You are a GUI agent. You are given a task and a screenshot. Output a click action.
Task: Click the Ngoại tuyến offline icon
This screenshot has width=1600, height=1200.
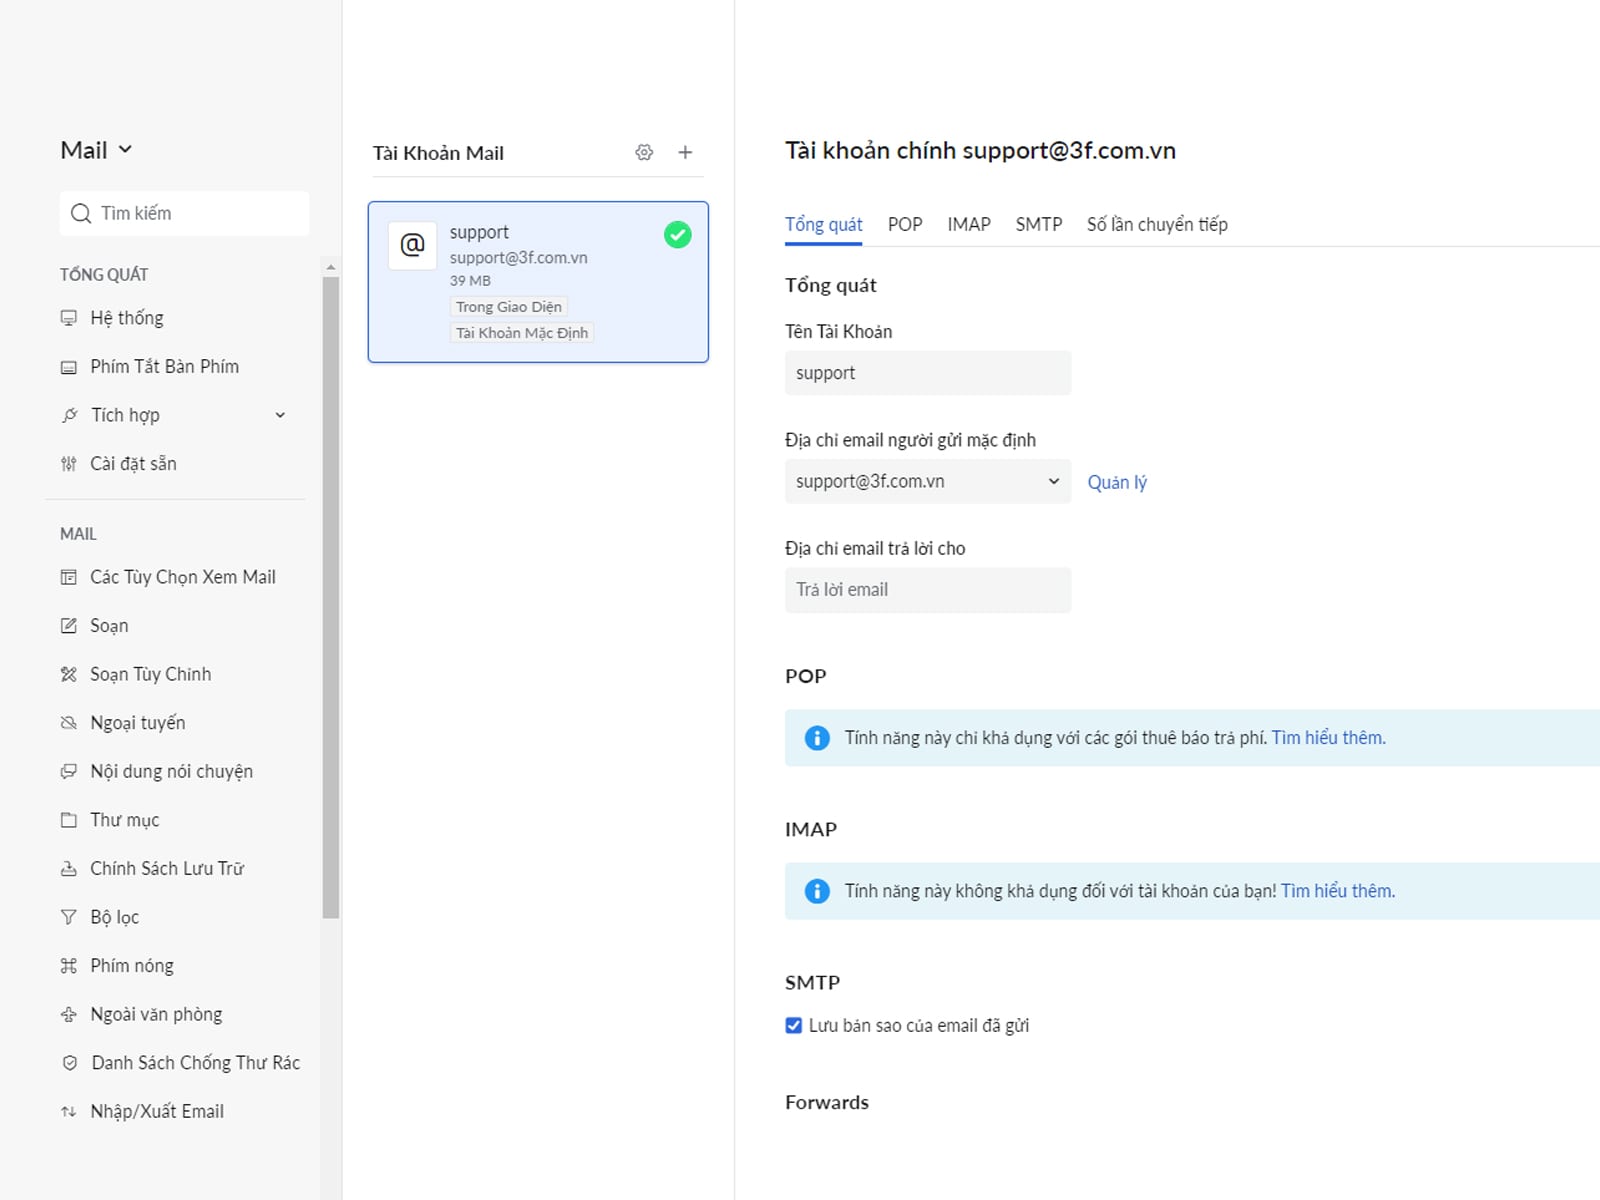[68, 723]
